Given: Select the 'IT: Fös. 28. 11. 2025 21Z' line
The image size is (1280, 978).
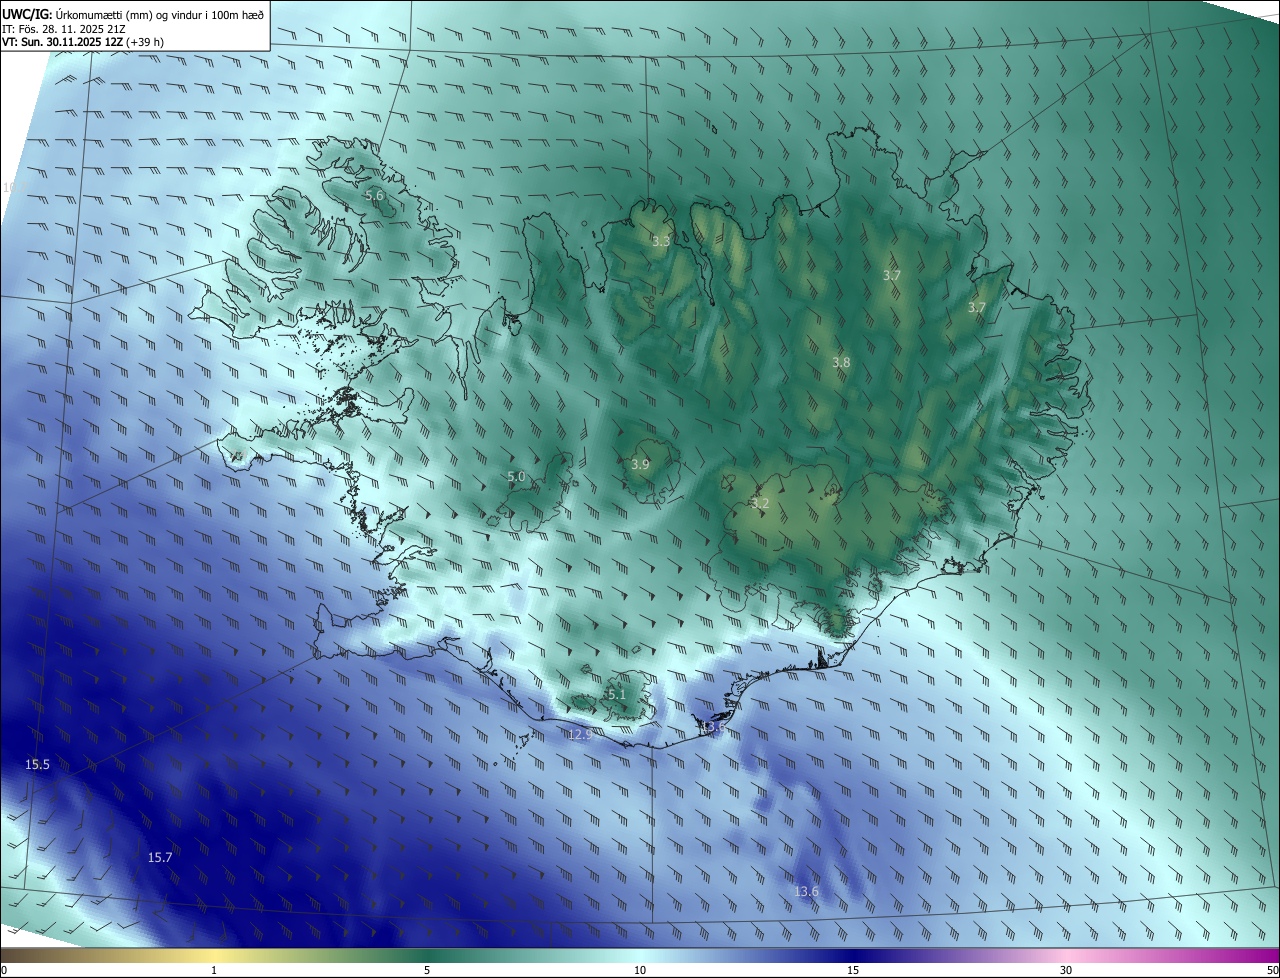Looking at the screenshot, I should 64,29.
